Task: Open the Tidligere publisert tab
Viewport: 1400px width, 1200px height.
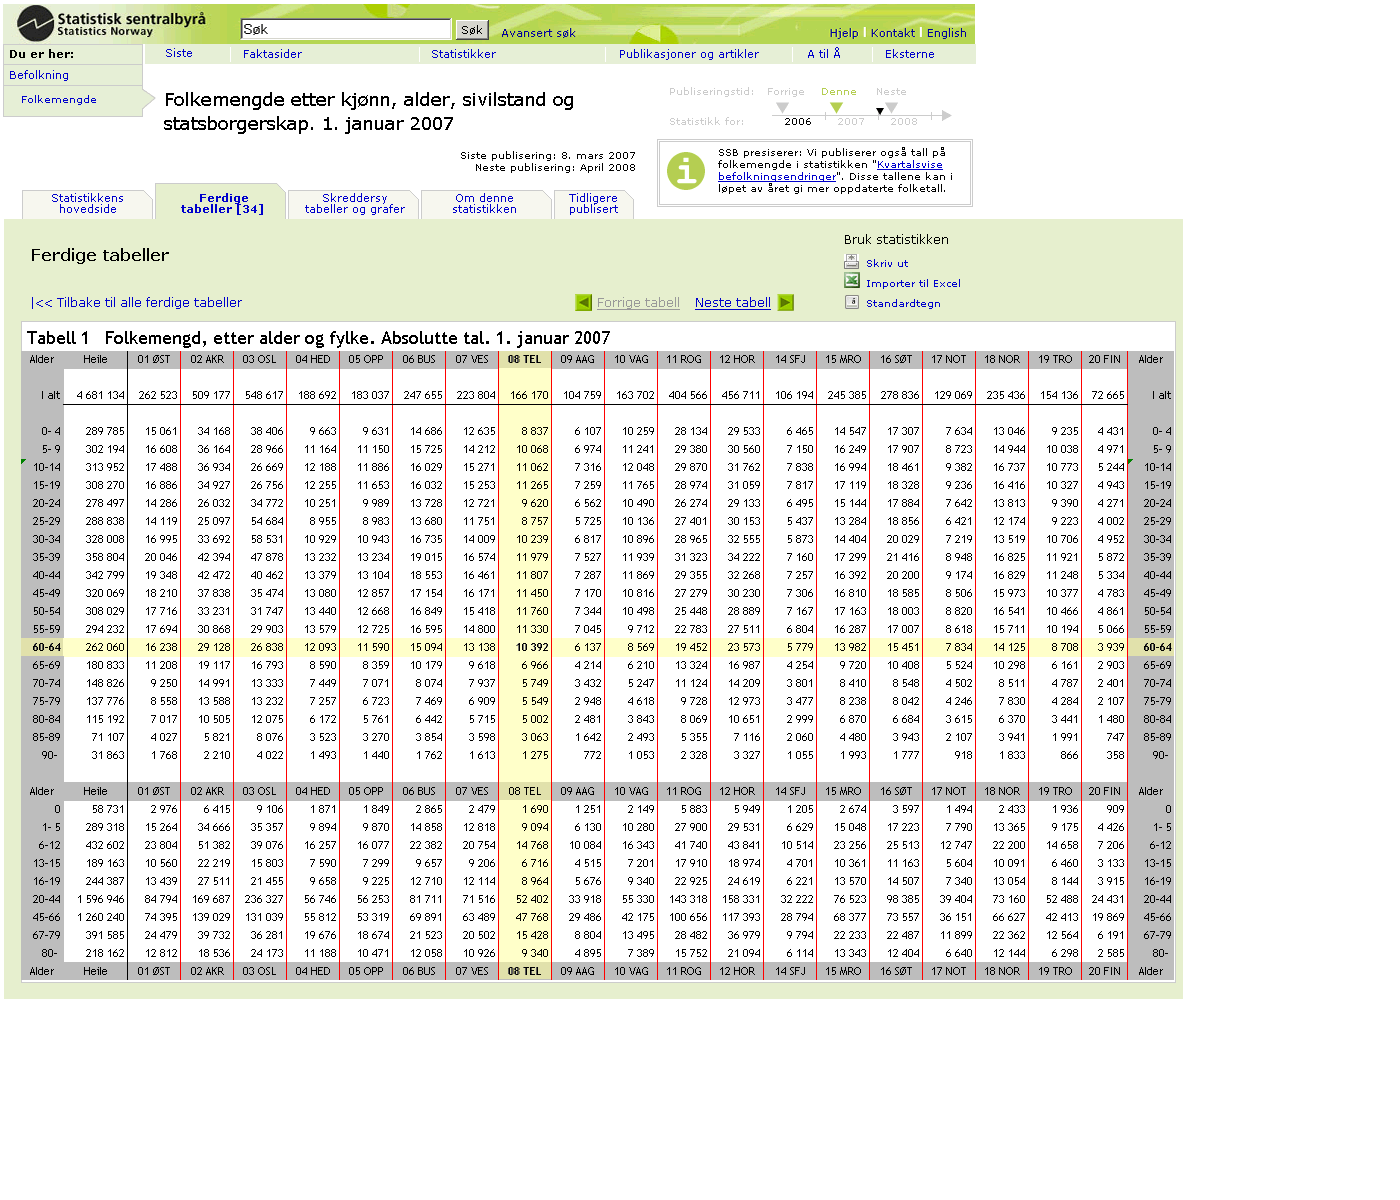Action: tap(593, 204)
